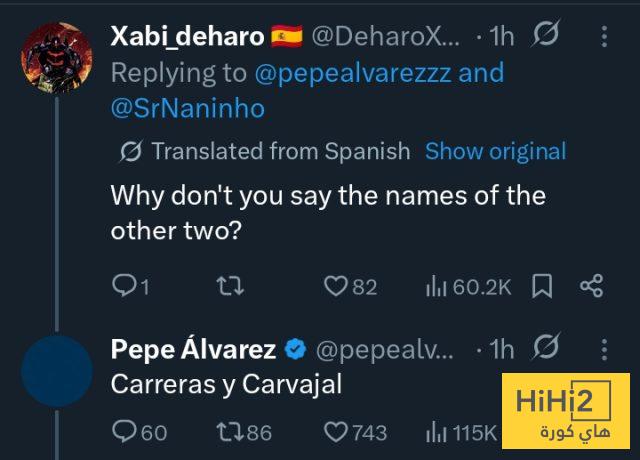
Task: Show original Spanish text
Action: click(495, 151)
